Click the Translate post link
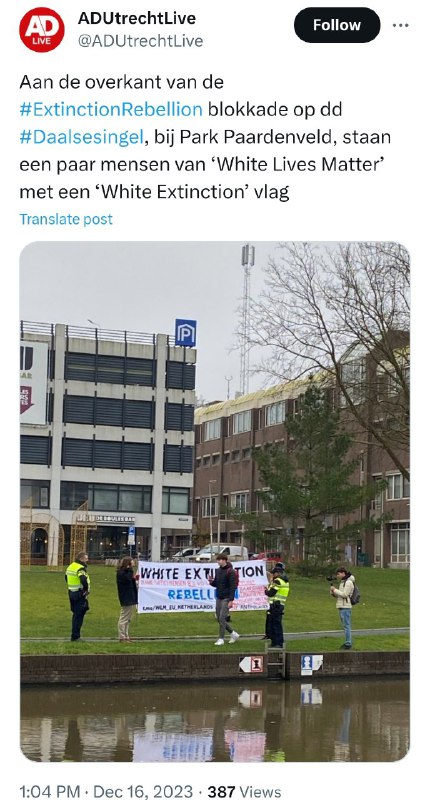 pos(66,219)
